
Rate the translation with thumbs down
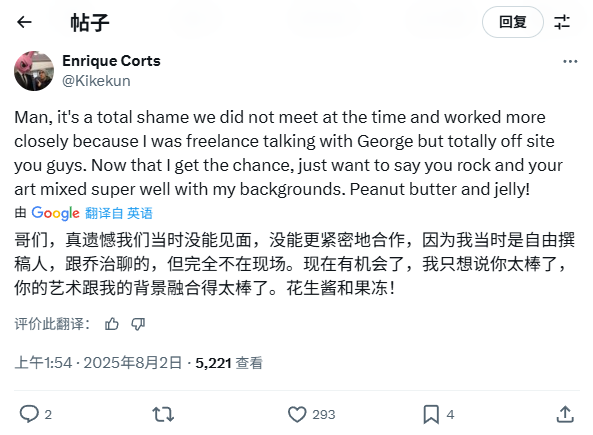click(x=138, y=324)
